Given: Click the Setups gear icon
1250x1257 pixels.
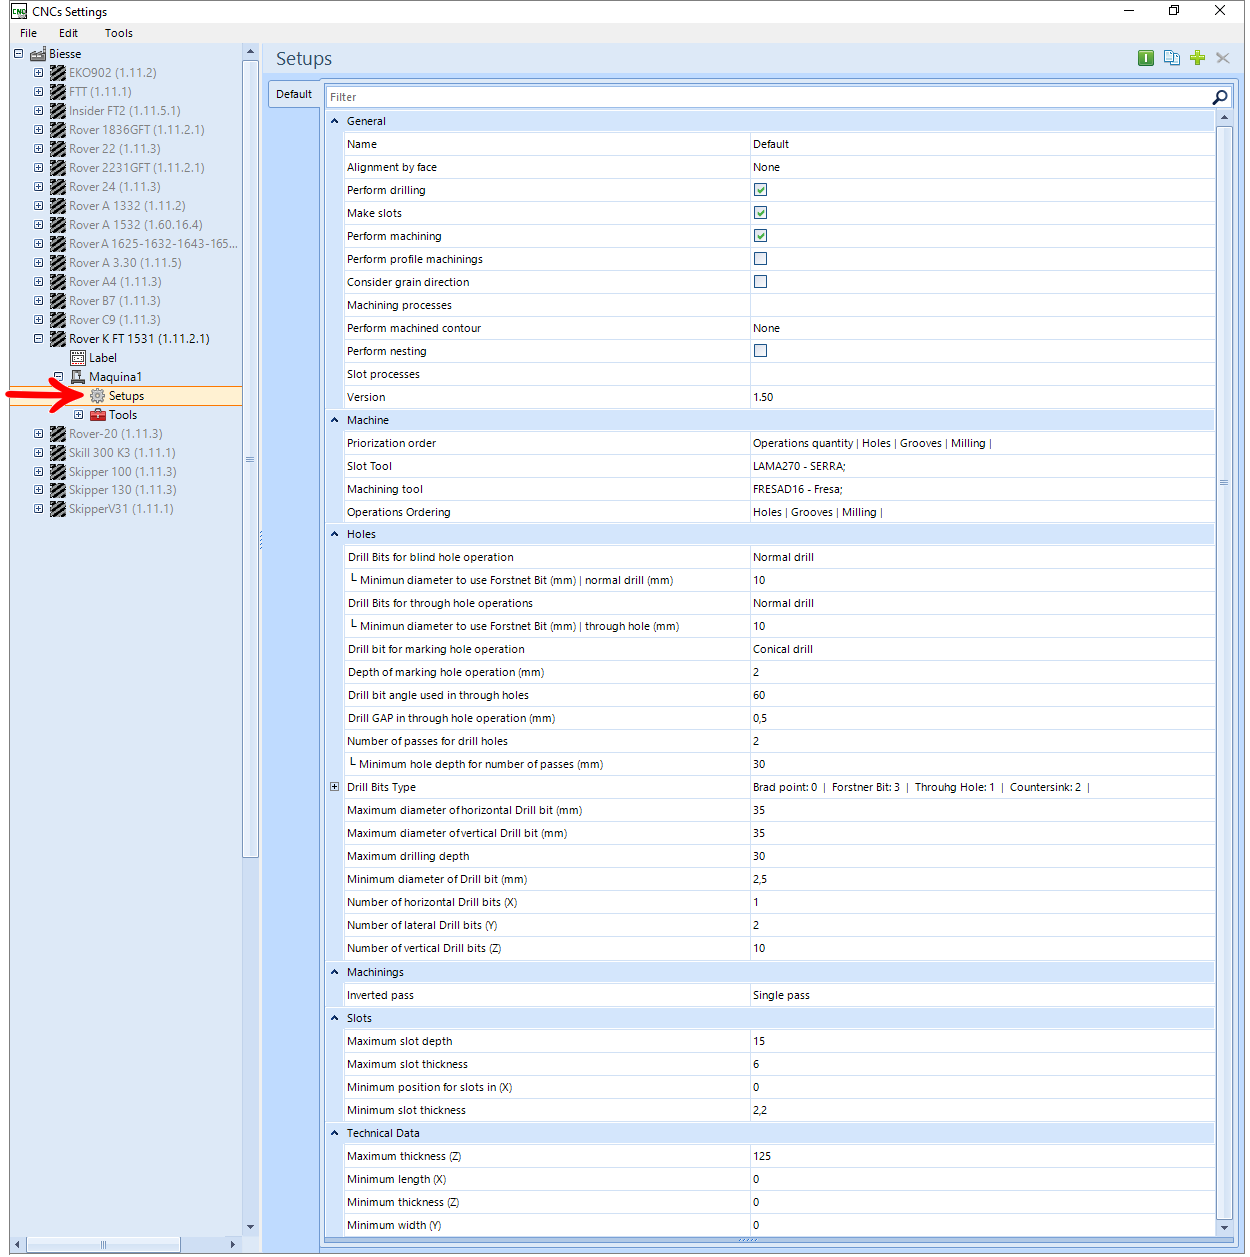Looking at the screenshot, I should tap(97, 396).
